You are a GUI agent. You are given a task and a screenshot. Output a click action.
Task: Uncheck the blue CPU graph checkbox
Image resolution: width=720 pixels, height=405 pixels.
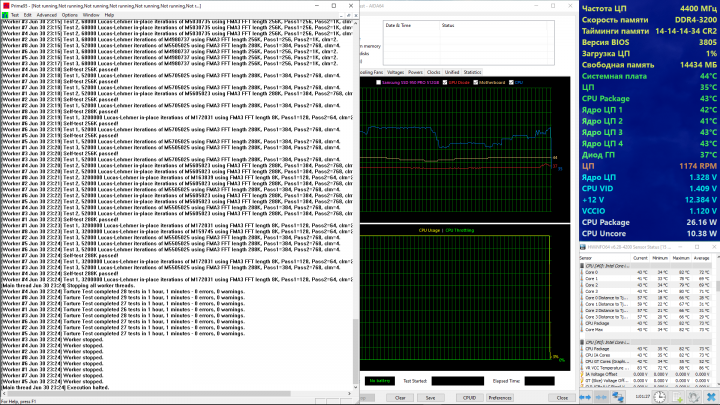(x=511, y=83)
